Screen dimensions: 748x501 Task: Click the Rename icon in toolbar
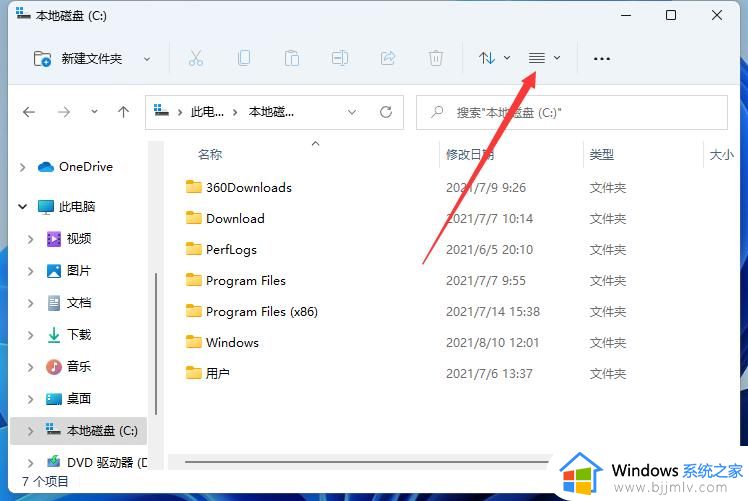coord(340,58)
